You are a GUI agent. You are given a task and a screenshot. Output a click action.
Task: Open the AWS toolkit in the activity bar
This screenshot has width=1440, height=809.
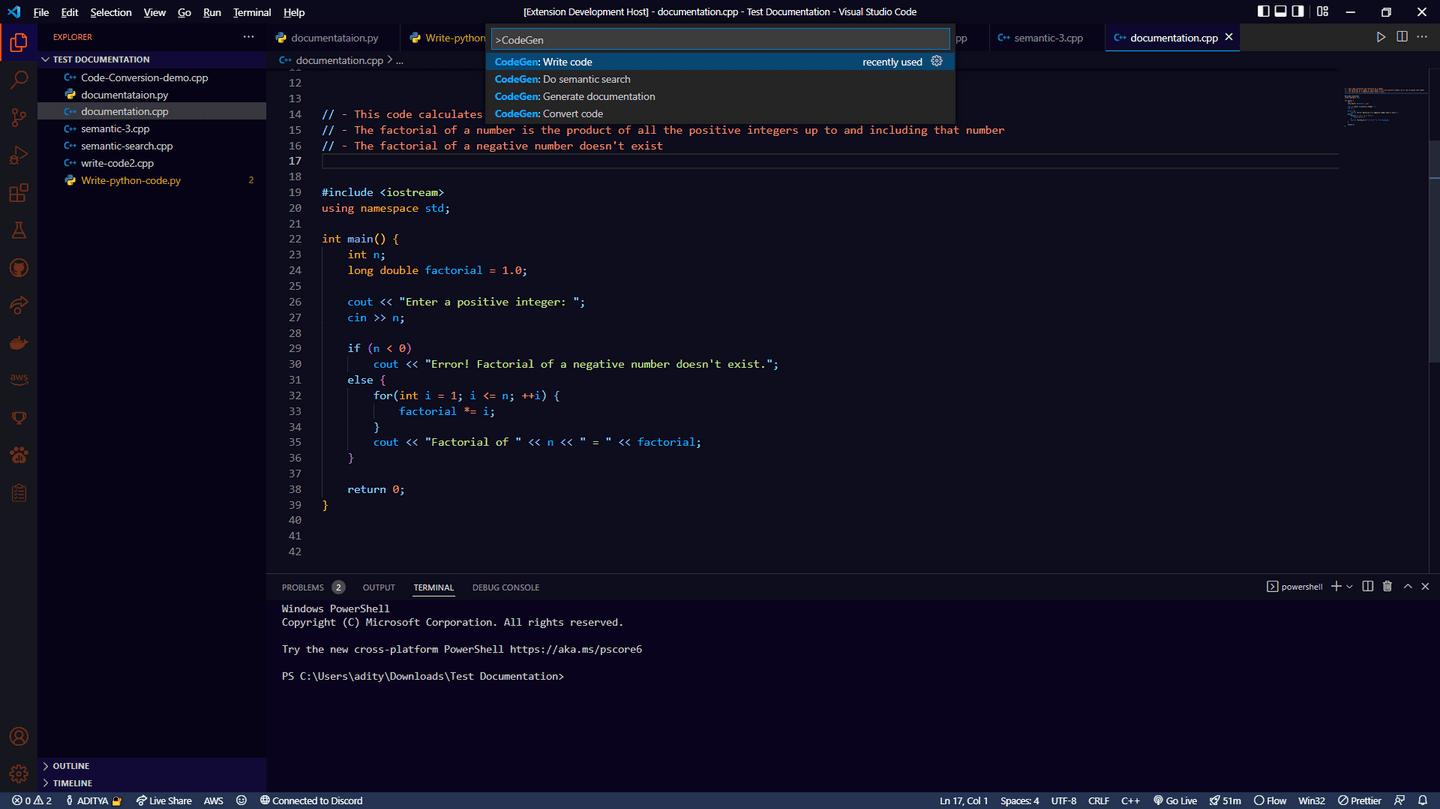tap(18, 380)
